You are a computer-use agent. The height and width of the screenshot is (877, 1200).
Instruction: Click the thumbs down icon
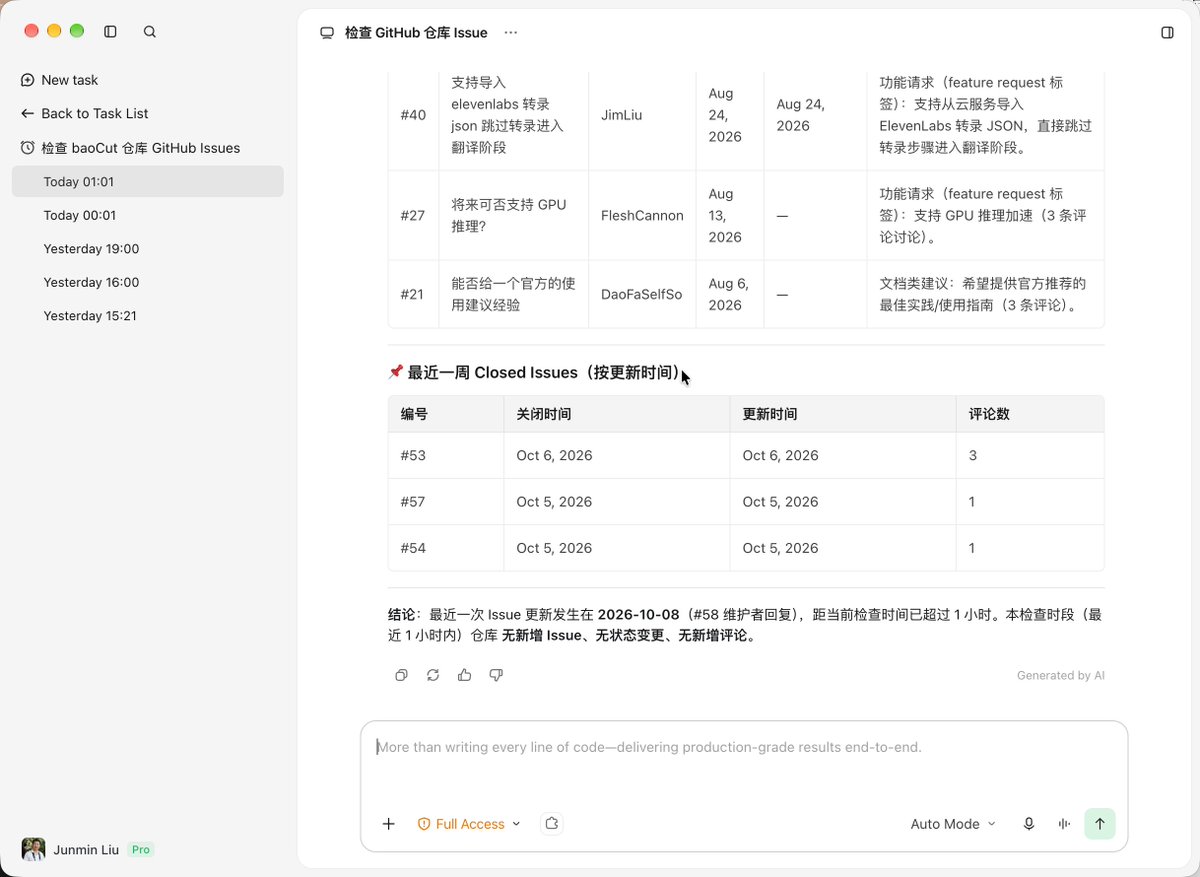[x=496, y=675]
